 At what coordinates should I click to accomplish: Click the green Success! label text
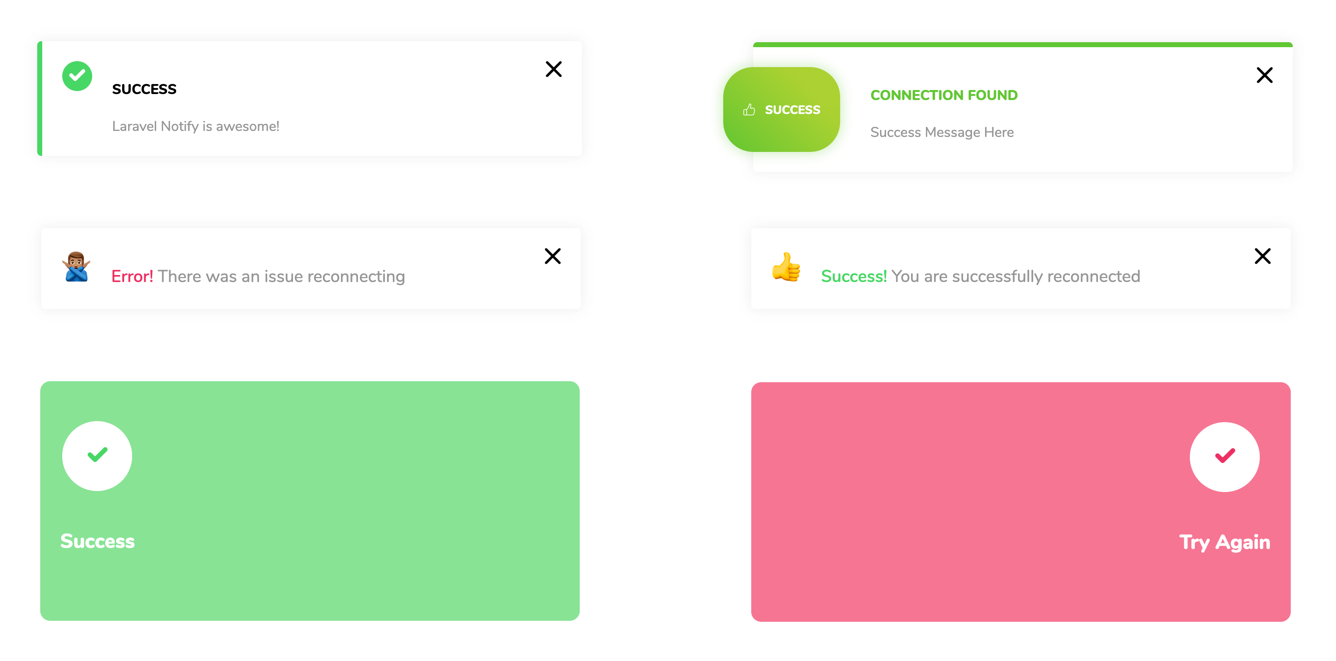(854, 277)
